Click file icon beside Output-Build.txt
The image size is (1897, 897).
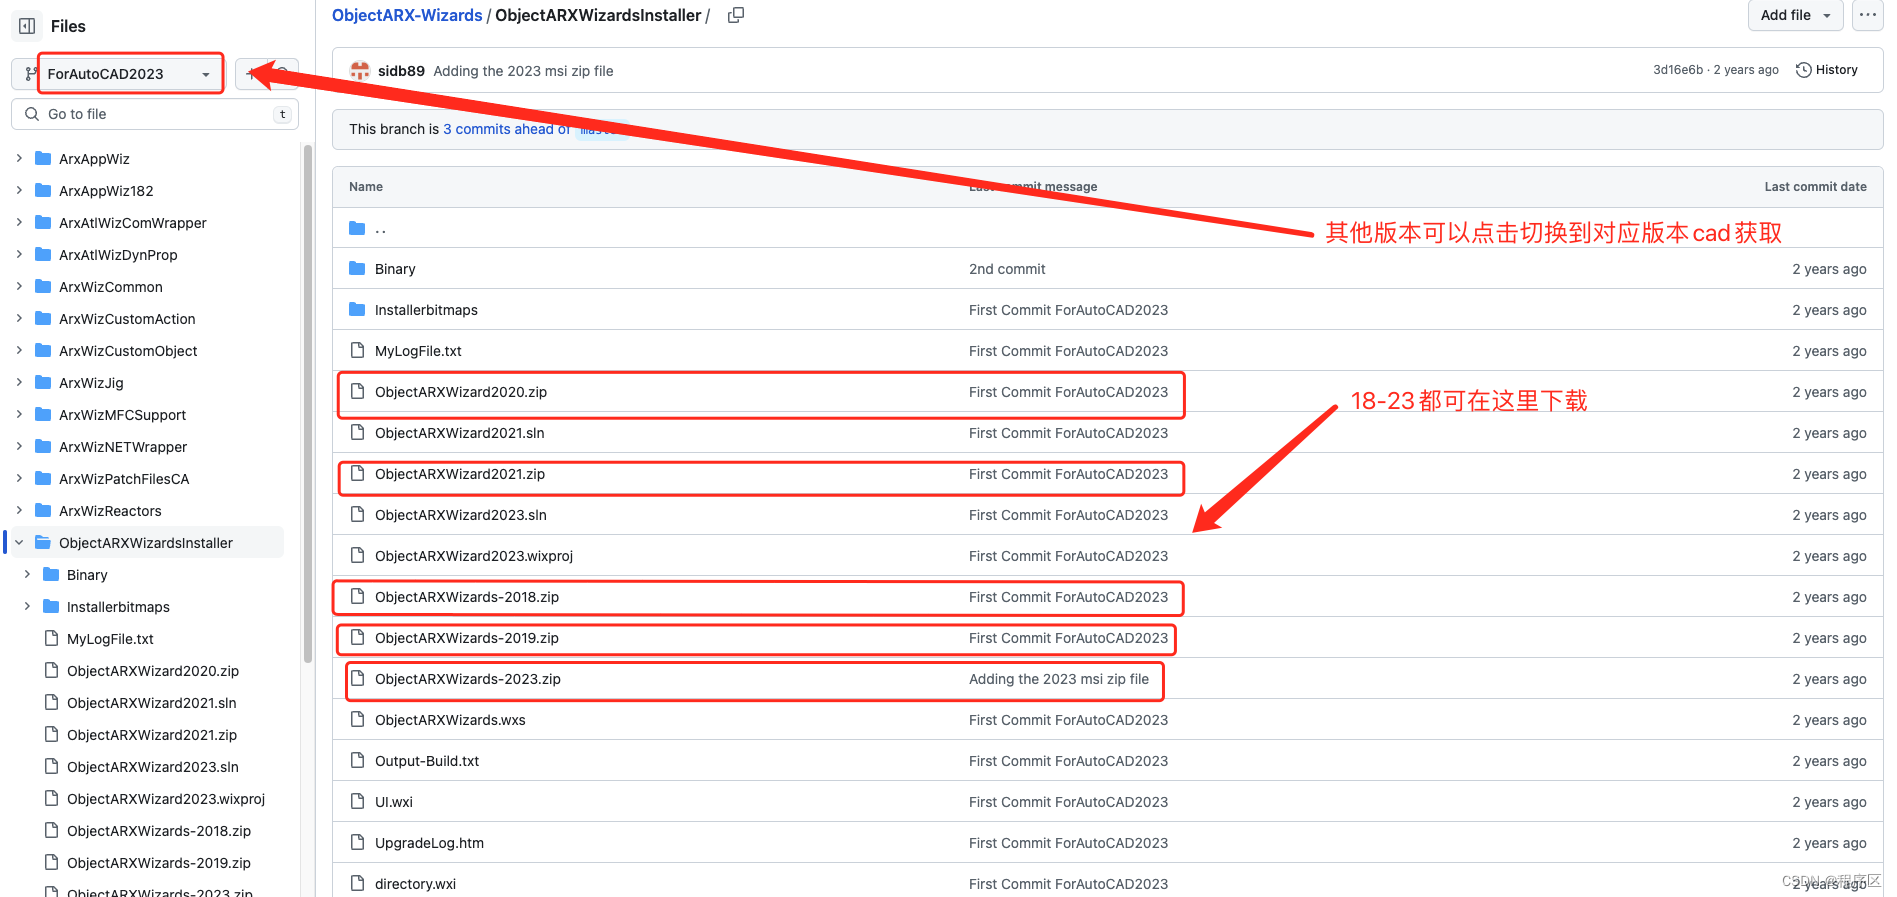point(357,760)
